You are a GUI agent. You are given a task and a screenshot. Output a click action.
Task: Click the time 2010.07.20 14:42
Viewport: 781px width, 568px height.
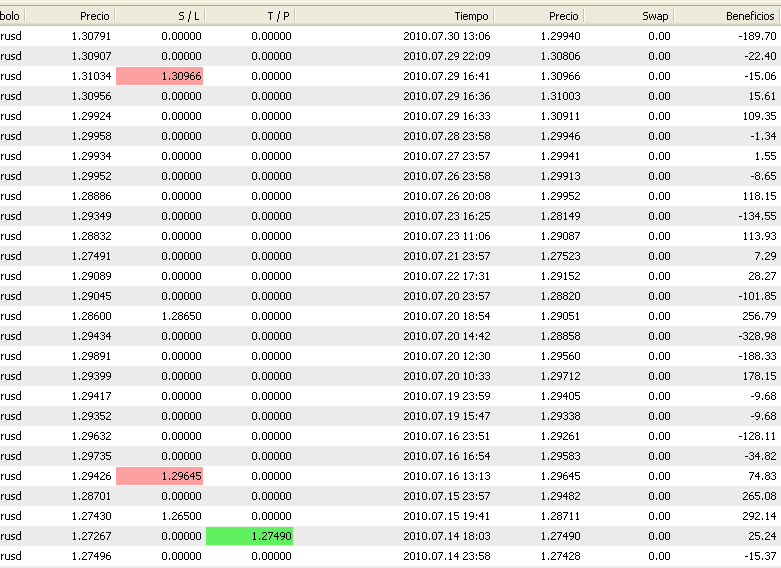pyautogui.click(x=447, y=336)
